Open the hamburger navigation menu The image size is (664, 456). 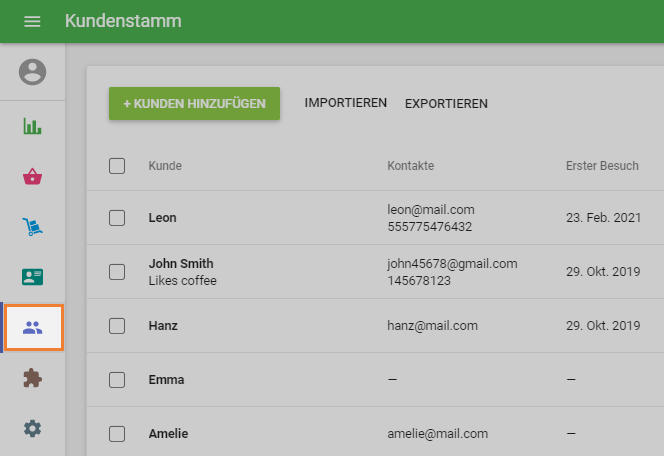(32, 21)
